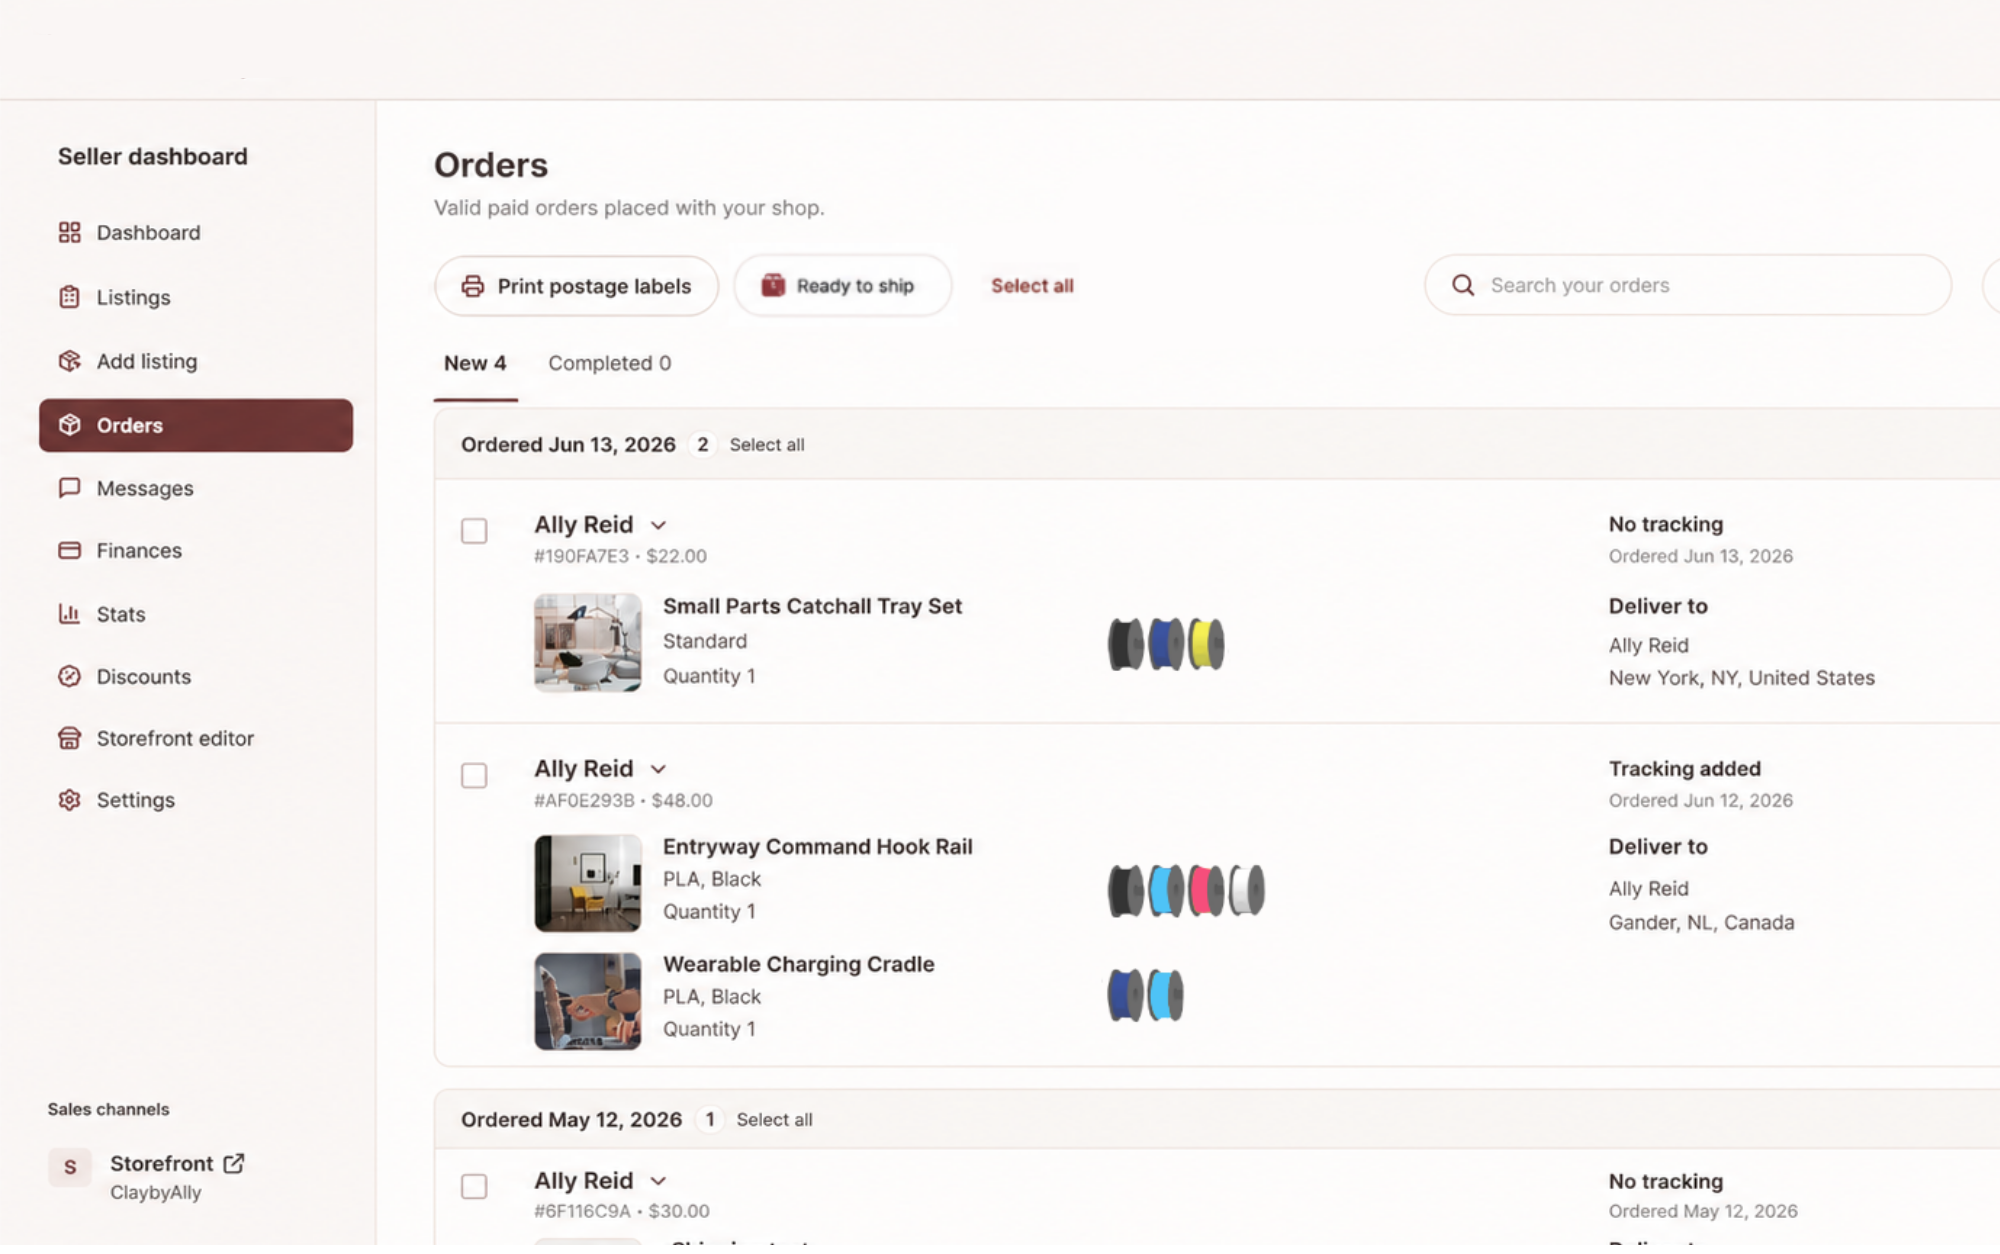Click the yellow filament spool for Catchall Tray Set
This screenshot has height=1254, width=2000.
[x=1206, y=643]
